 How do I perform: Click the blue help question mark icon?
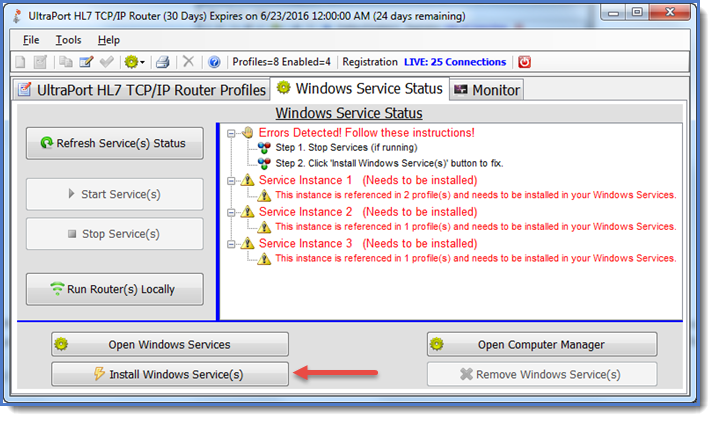coord(214,62)
